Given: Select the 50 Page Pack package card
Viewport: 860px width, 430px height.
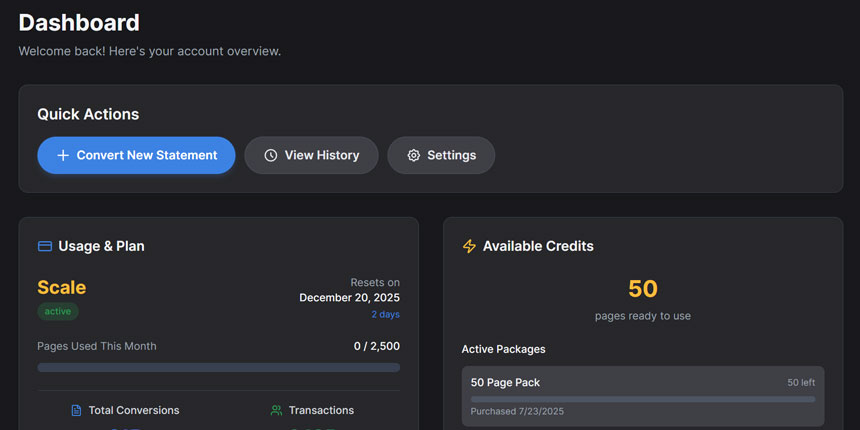Looking at the screenshot, I should pos(643,396).
